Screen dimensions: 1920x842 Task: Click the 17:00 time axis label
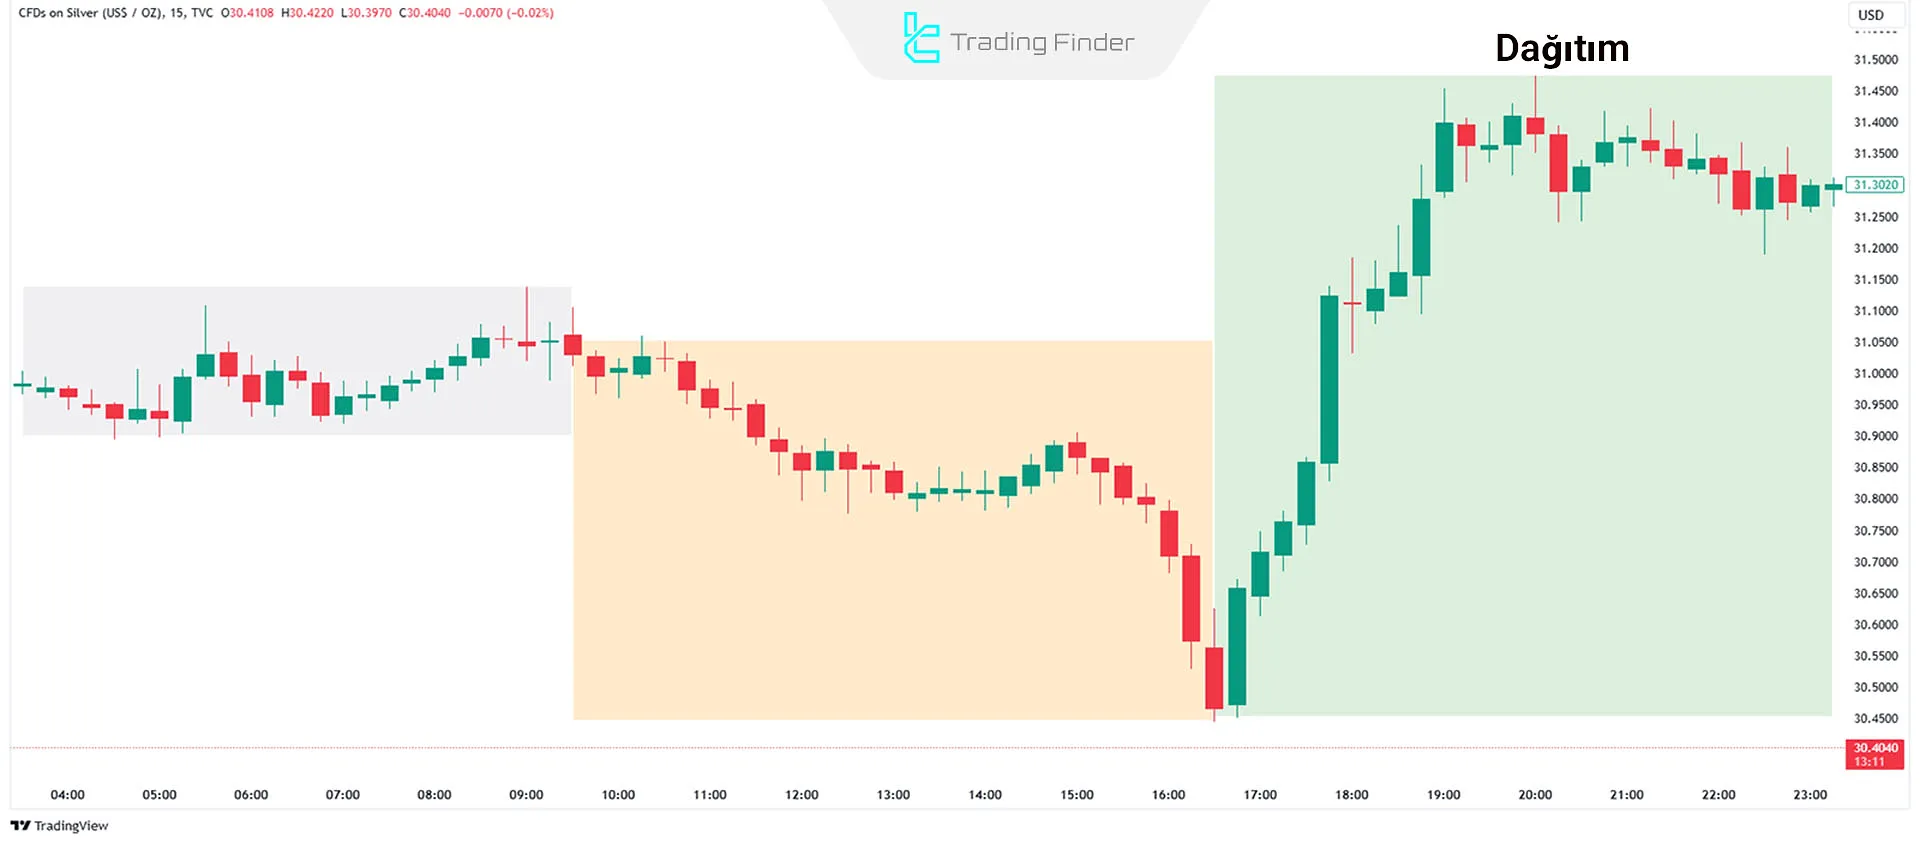tap(1260, 795)
